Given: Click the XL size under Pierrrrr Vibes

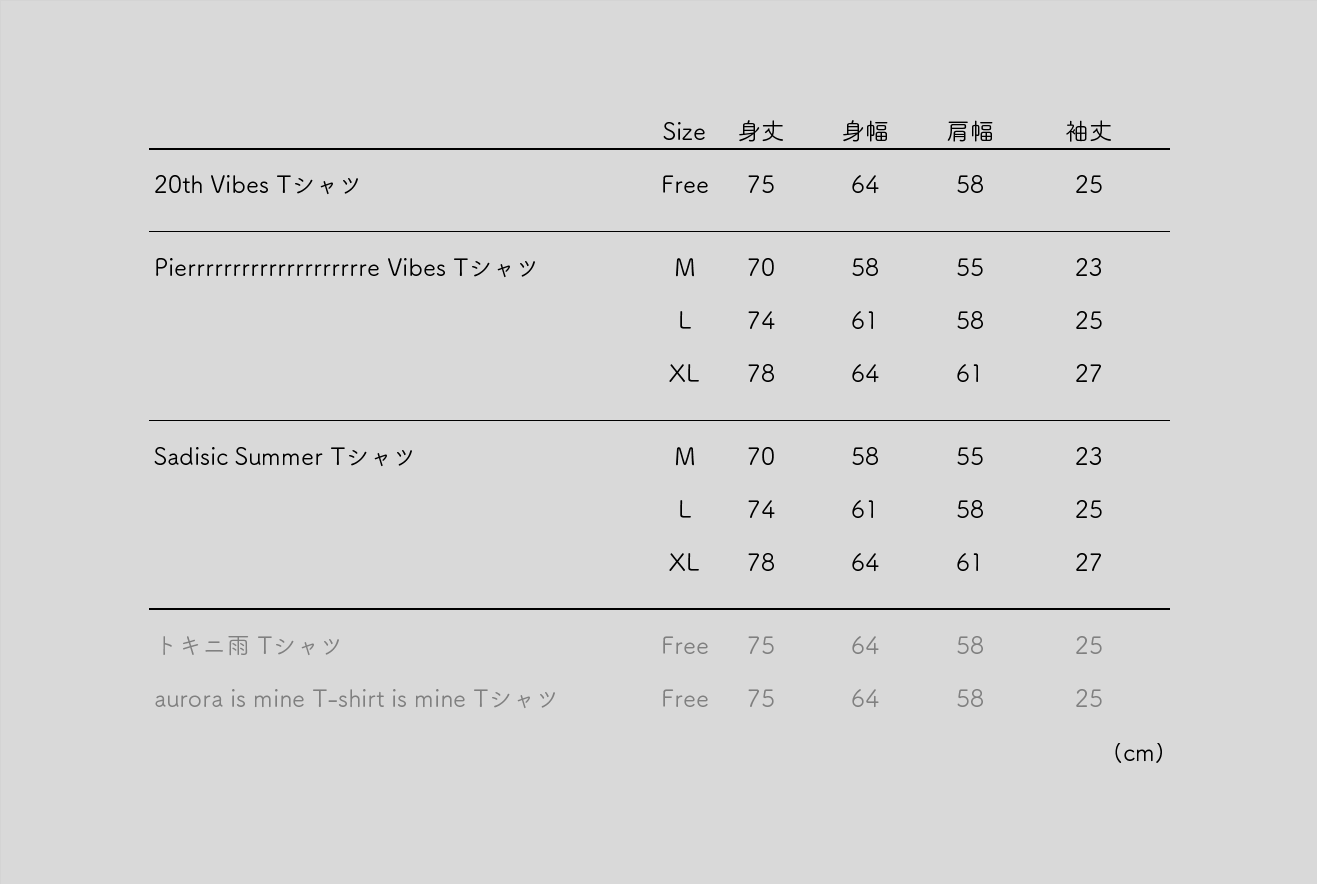Looking at the screenshot, I should click(684, 374).
